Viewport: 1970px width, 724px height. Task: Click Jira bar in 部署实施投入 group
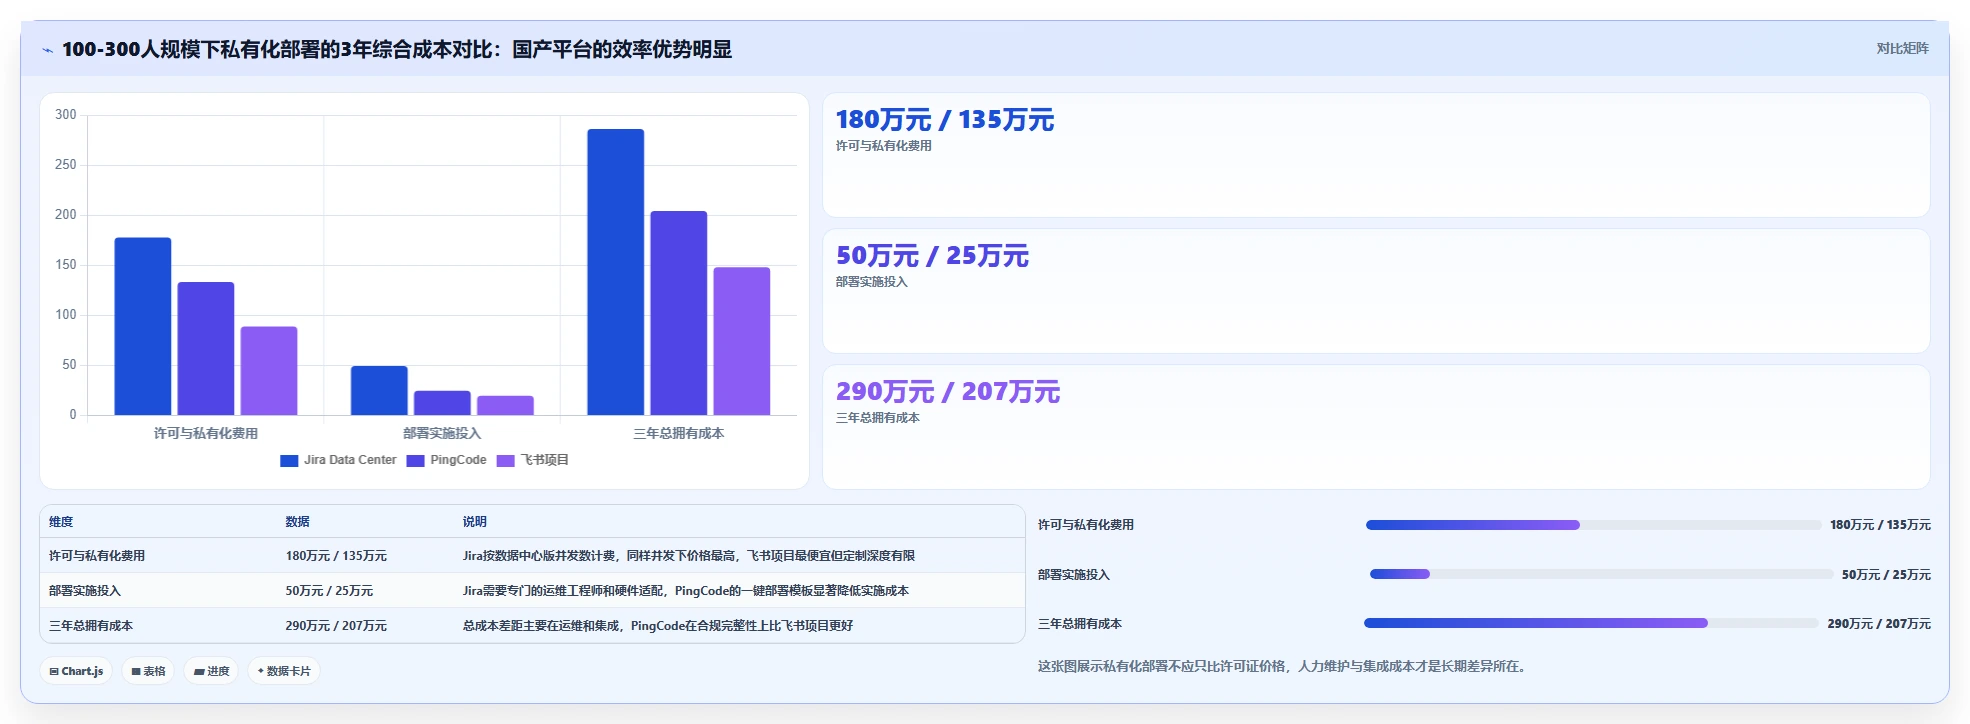[379, 391]
